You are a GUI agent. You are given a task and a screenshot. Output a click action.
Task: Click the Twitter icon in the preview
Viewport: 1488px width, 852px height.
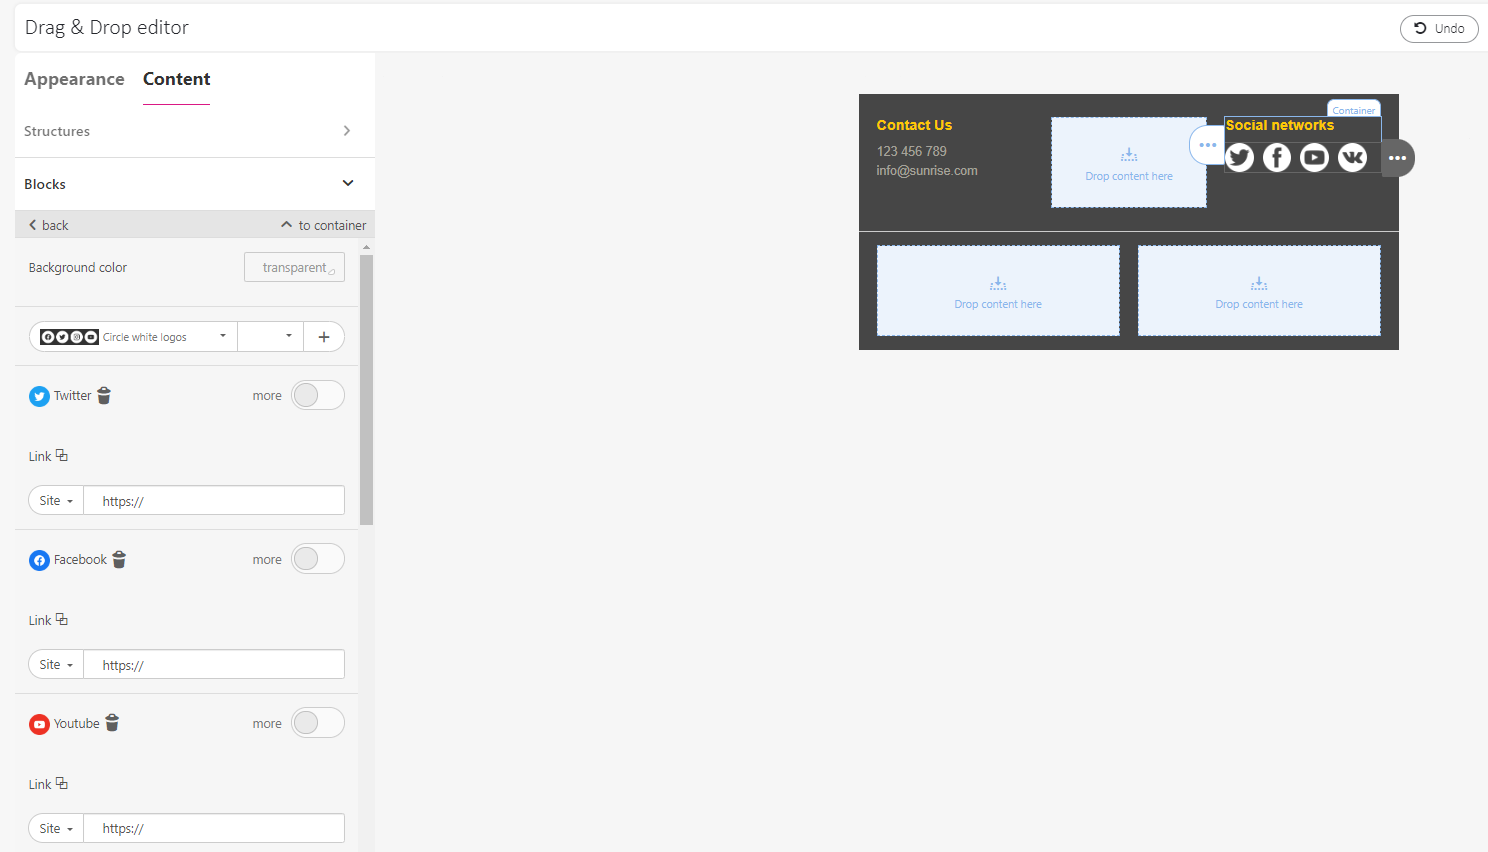[1240, 158]
